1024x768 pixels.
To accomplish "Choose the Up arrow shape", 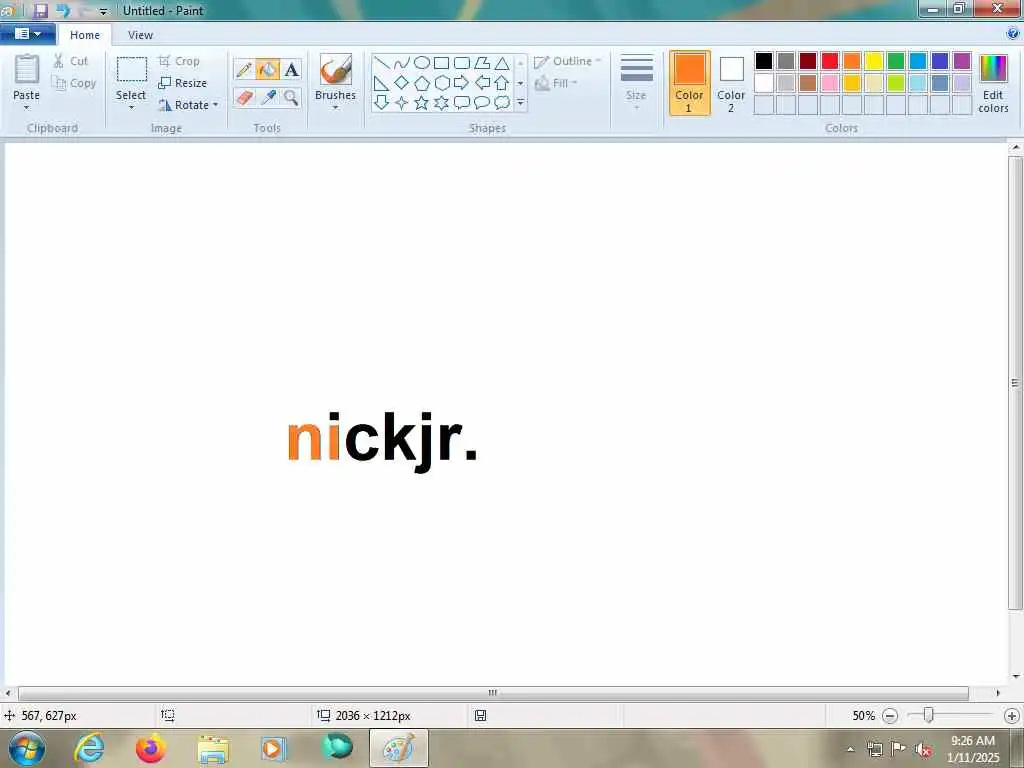I will [502, 83].
